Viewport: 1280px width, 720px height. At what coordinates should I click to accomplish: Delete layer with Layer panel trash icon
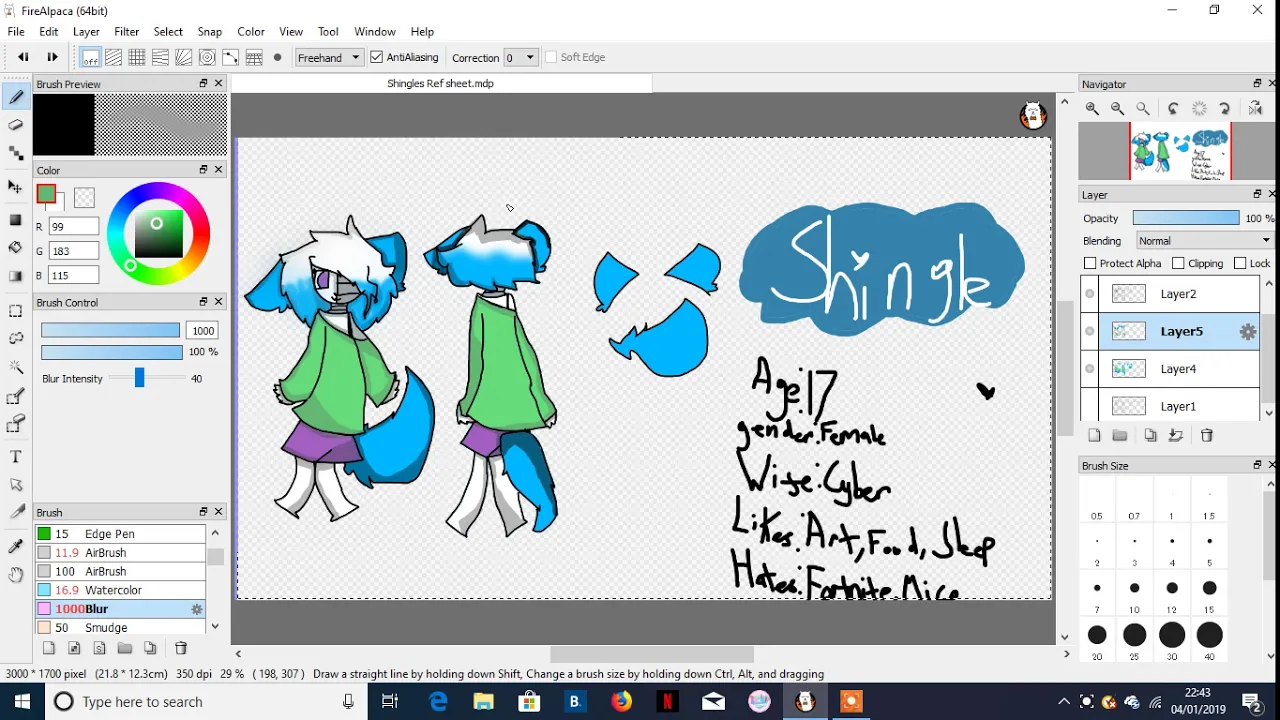point(1207,436)
